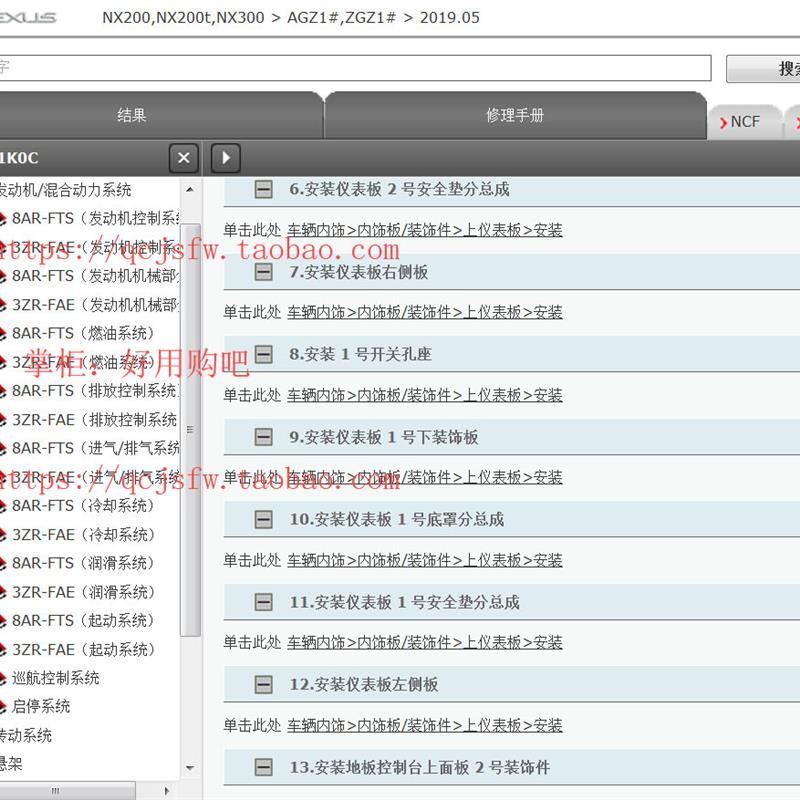This screenshot has width=800, height=800.
Task: Collapse step 13 安装地板控制台上面板 2 号装饰件
Action: point(263,767)
